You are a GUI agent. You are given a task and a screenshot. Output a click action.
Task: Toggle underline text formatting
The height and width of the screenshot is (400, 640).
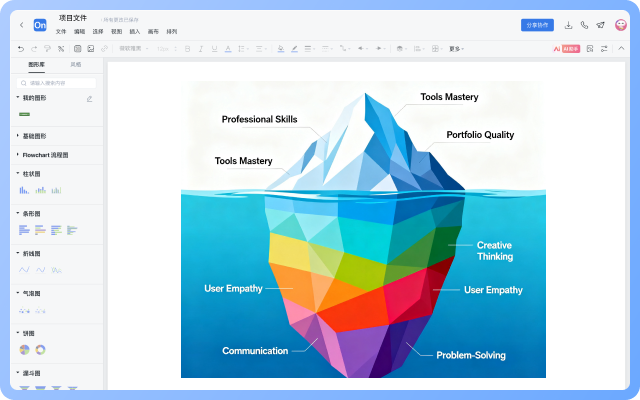pyautogui.click(x=213, y=48)
